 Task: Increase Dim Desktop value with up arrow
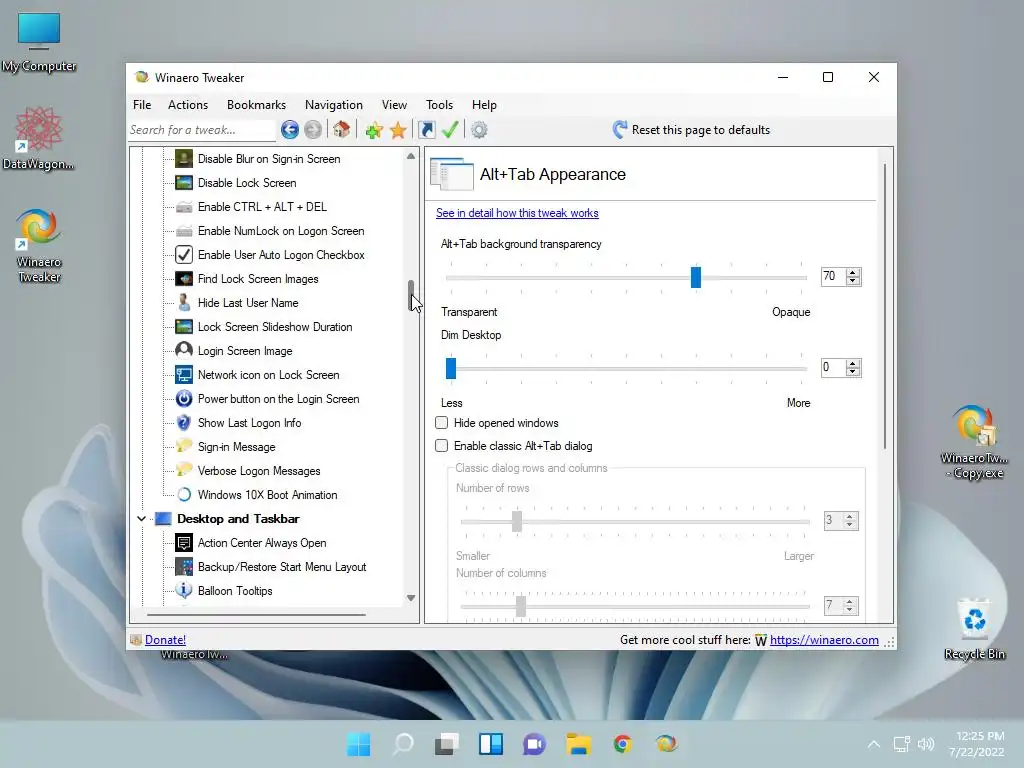click(x=852, y=363)
